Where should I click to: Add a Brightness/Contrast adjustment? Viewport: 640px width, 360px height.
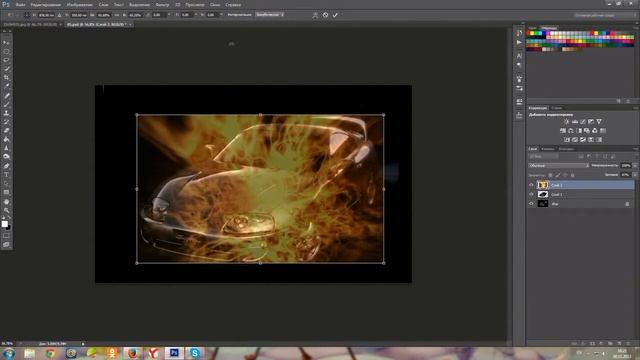click(x=567, y=122)
